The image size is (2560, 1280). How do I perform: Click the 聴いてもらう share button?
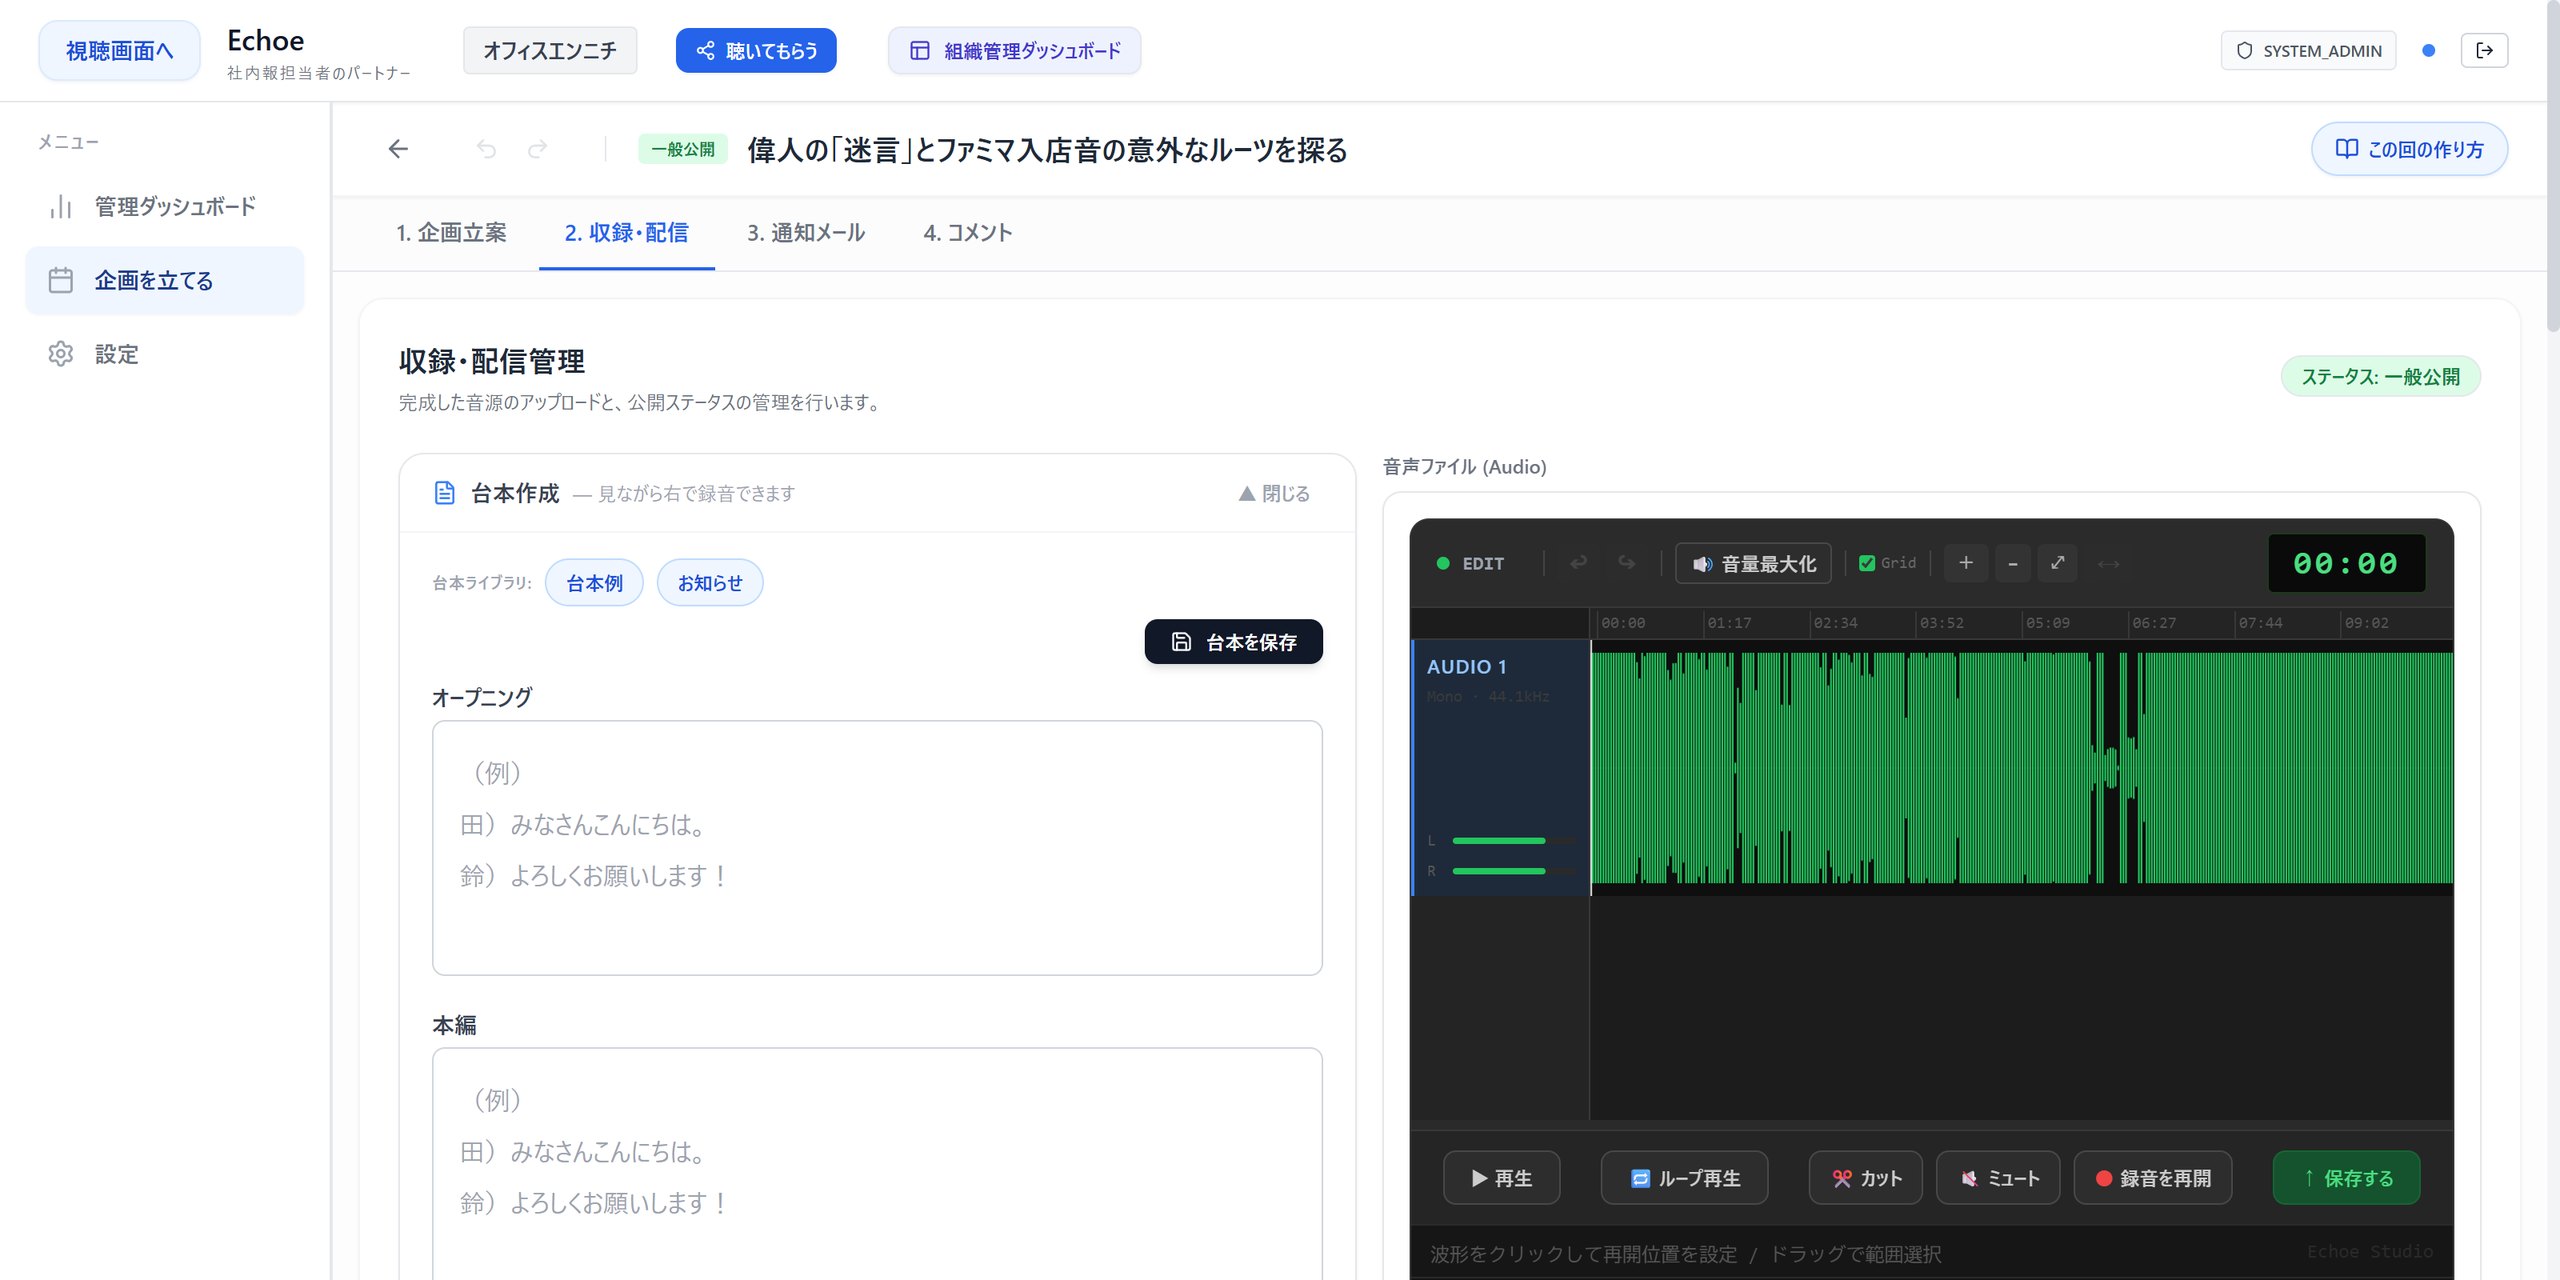756,50
